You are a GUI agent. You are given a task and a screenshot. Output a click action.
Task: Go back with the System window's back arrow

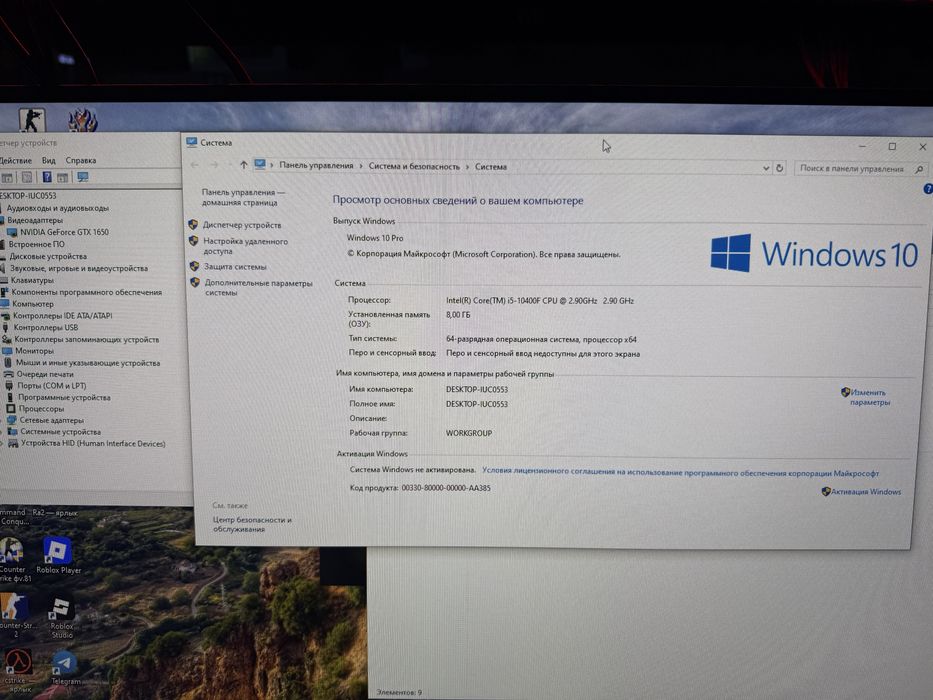[195, 165]
